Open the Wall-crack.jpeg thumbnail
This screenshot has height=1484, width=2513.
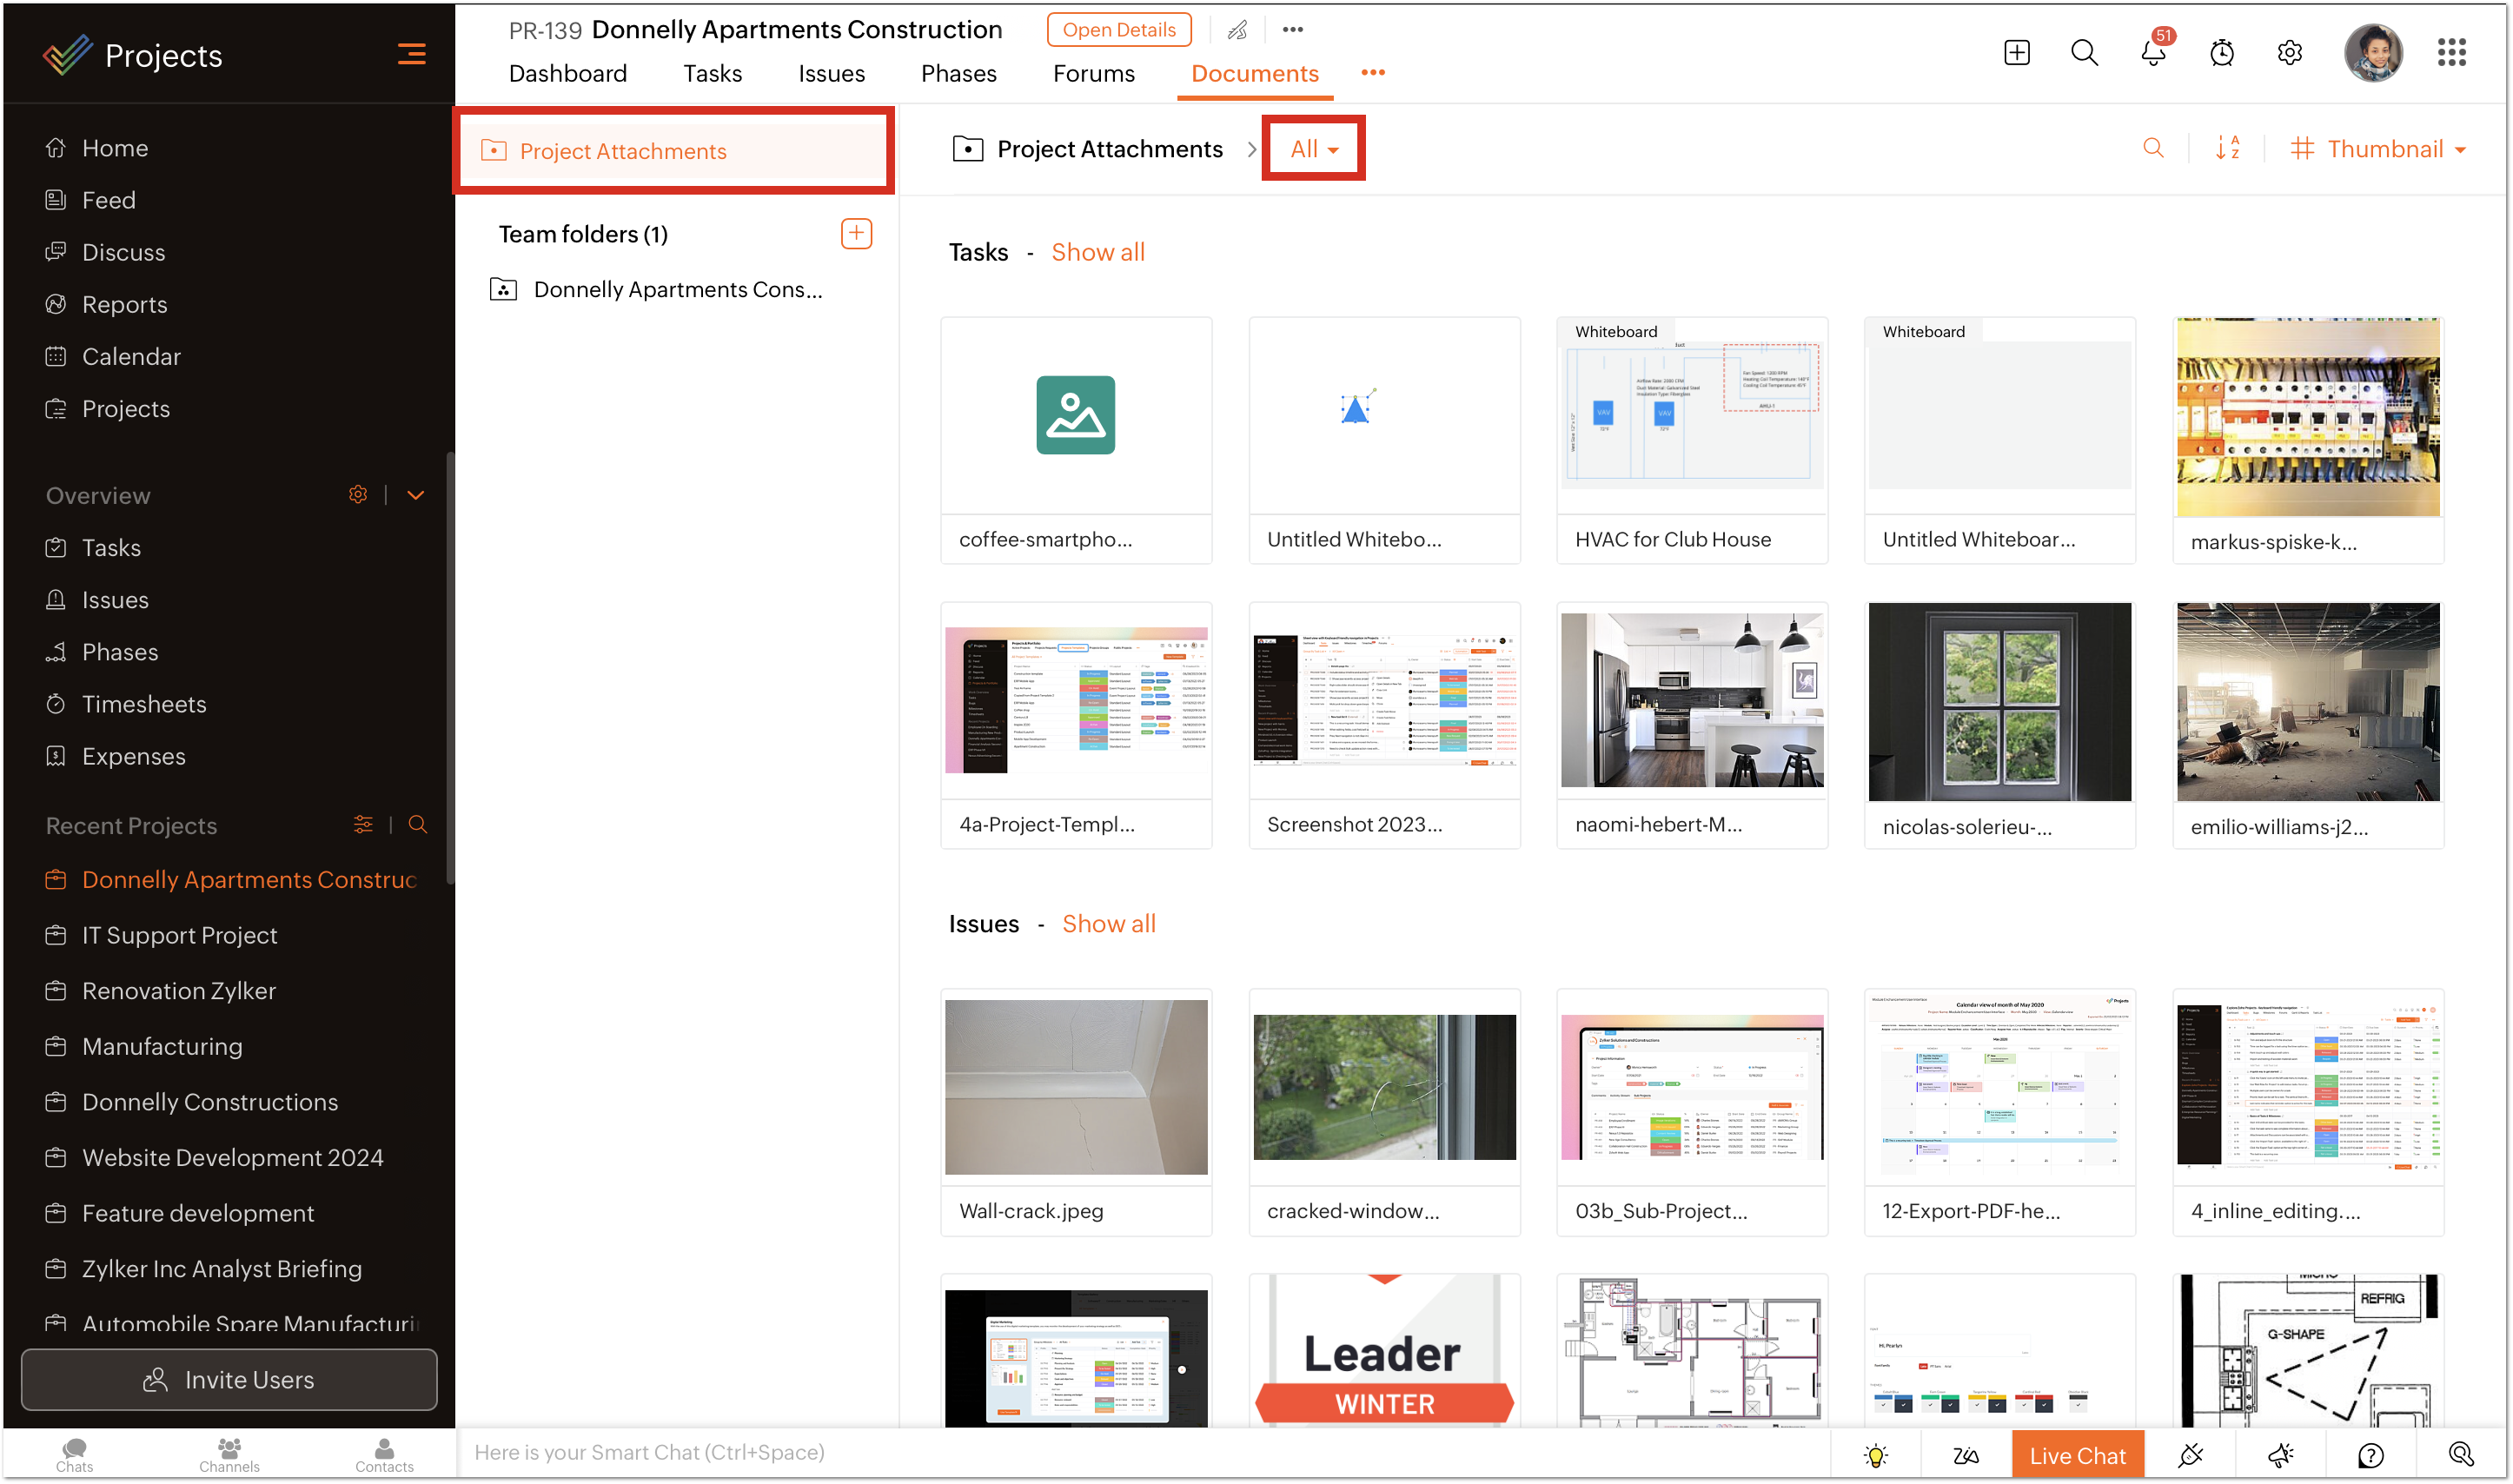[1076, 1088]
